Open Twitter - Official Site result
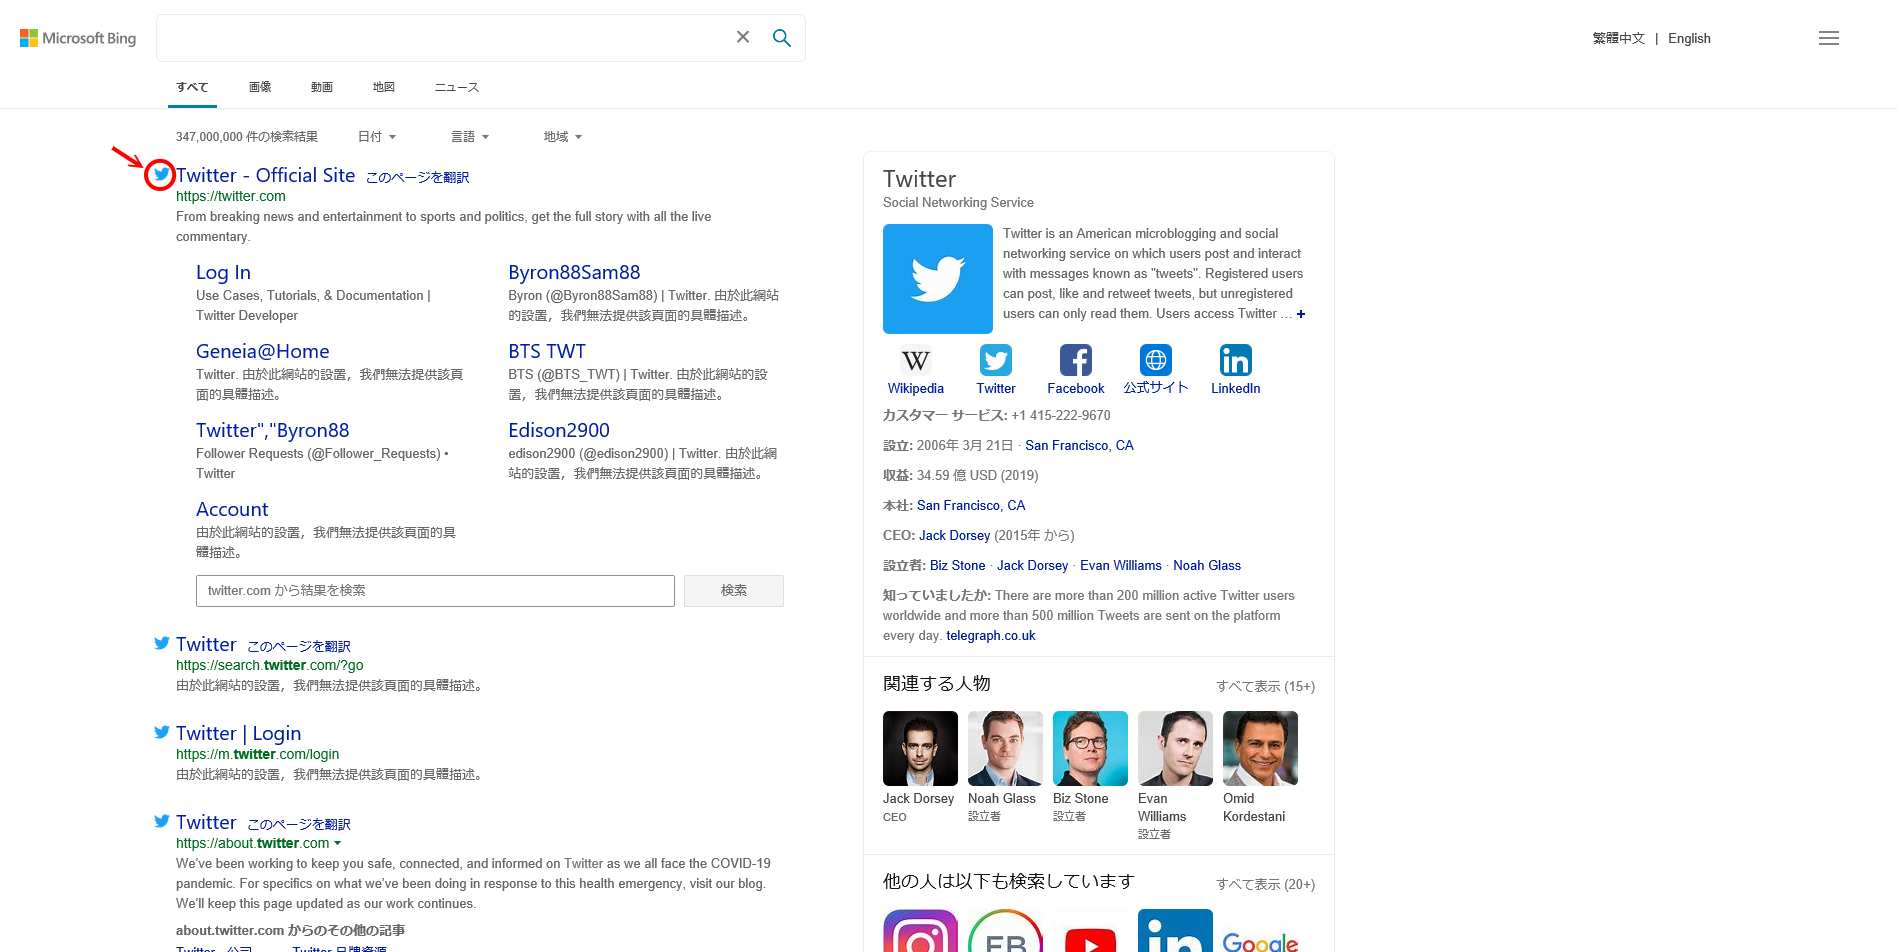Image resolution: width=1897 pixels, height=952 pixels. coord(266,175)
